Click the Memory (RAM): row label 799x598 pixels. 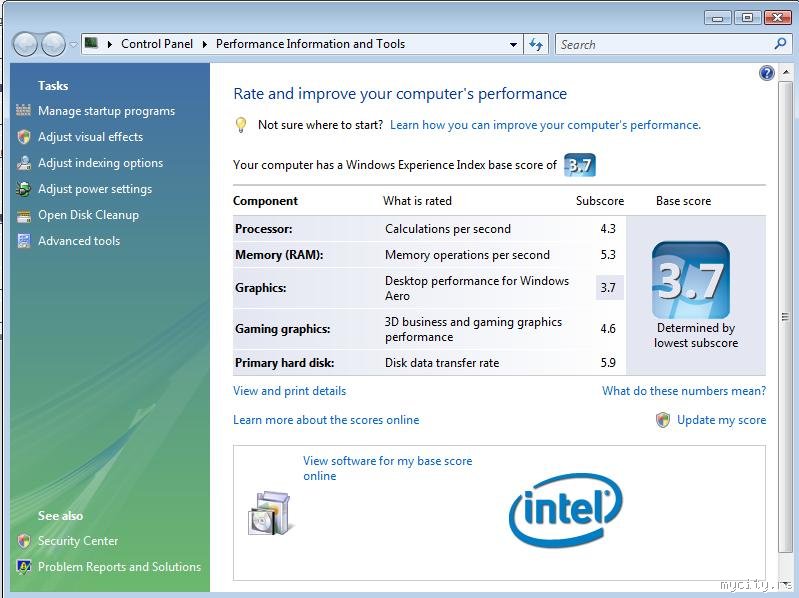coord(279,255)
